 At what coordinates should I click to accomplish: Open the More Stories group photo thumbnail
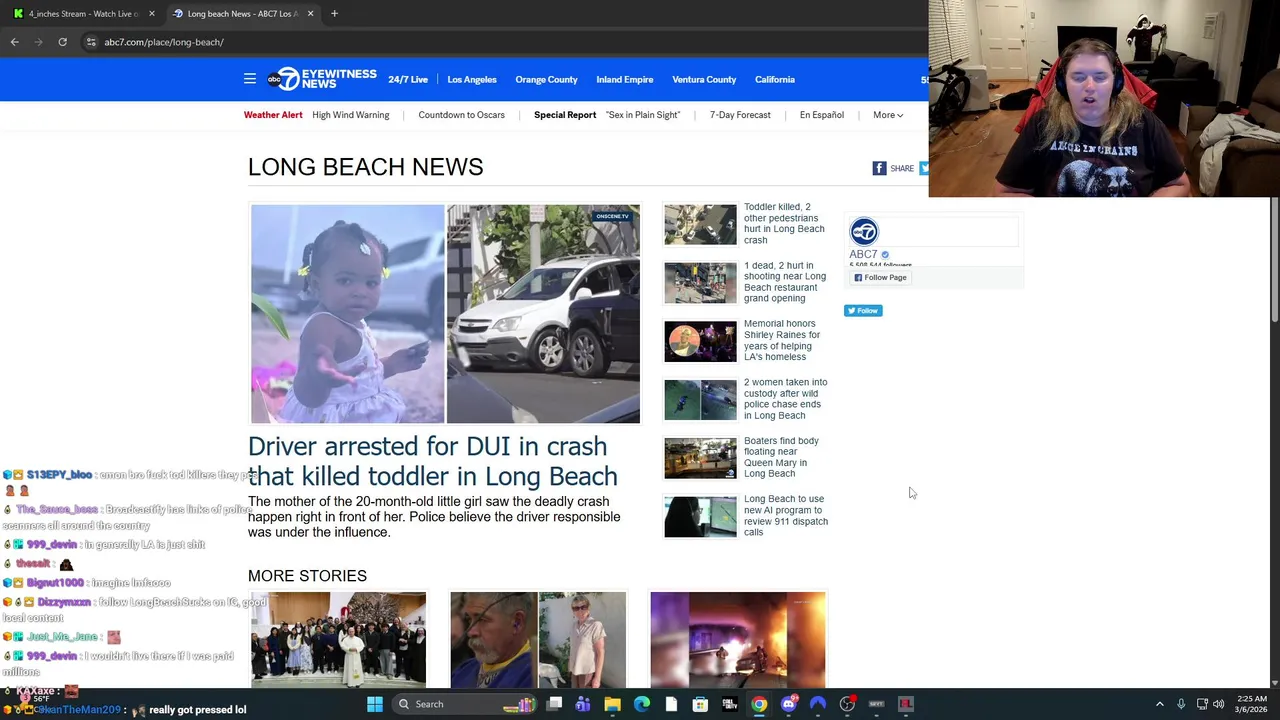click(x=338, y=639)
